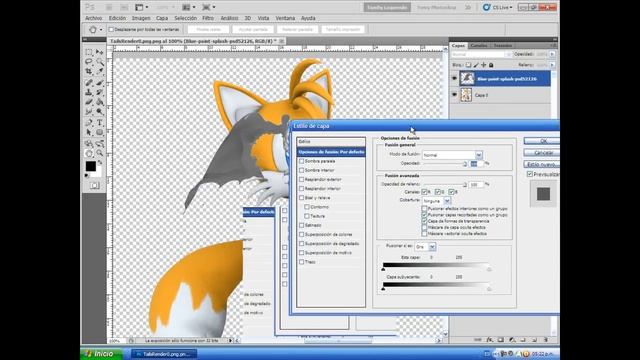Select the Move tool
This screenshot has width=640, height=360.
pyautogui.click(x=100, y=52)
